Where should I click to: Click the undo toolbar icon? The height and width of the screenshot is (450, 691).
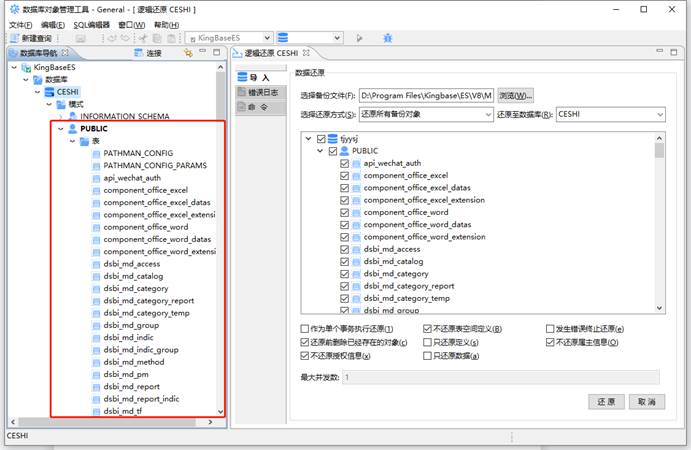[112, 38]
